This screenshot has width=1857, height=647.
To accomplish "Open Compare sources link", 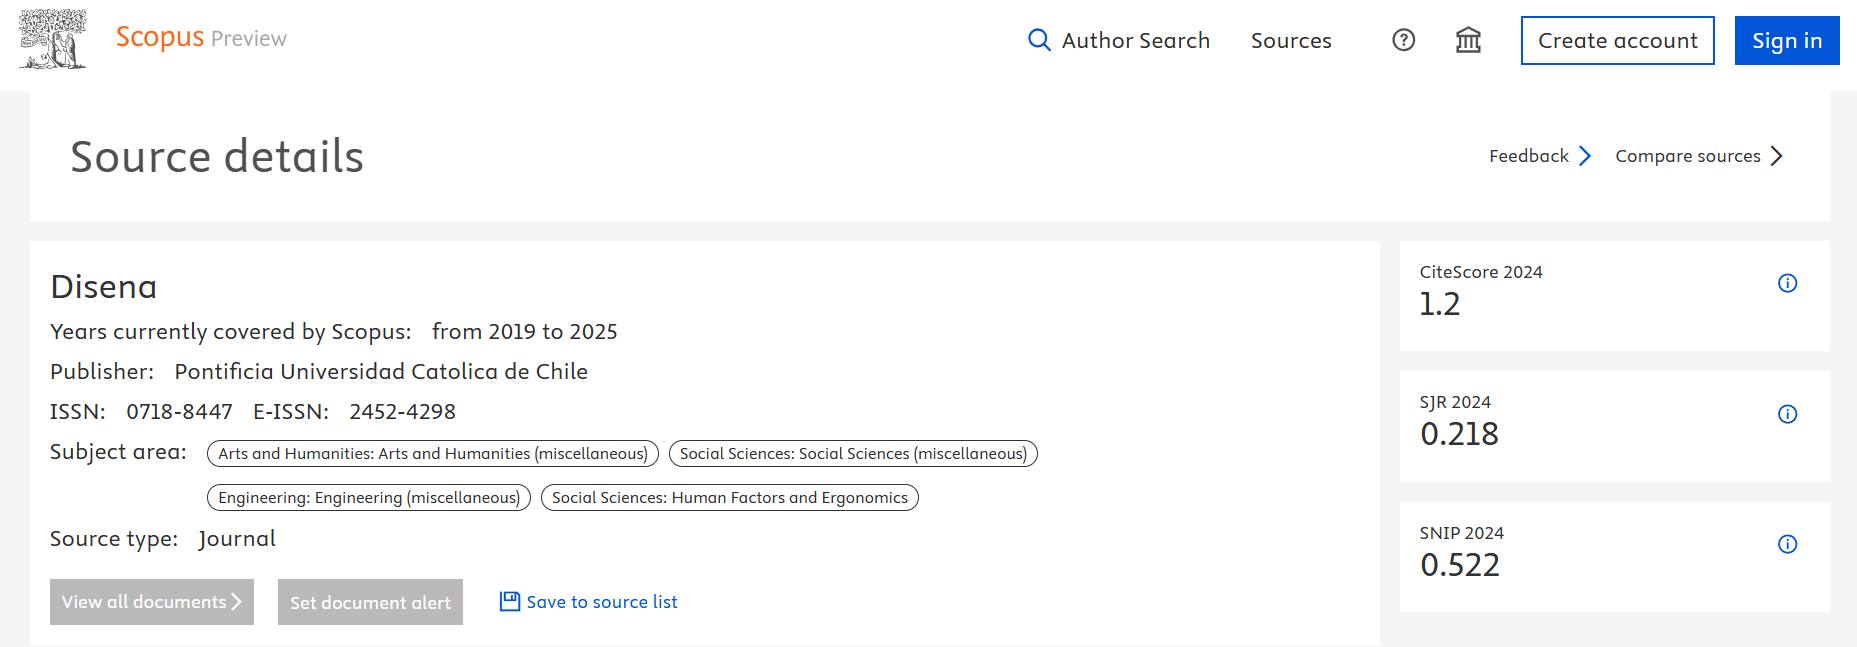I will [x=1688, y=156].
